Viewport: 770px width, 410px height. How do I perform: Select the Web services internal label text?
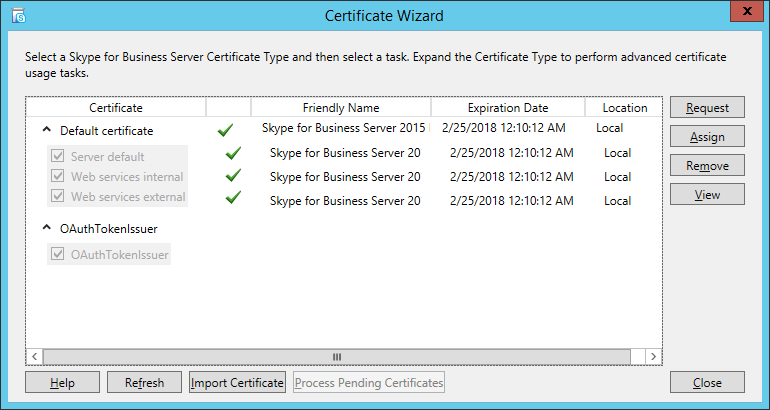127,176
